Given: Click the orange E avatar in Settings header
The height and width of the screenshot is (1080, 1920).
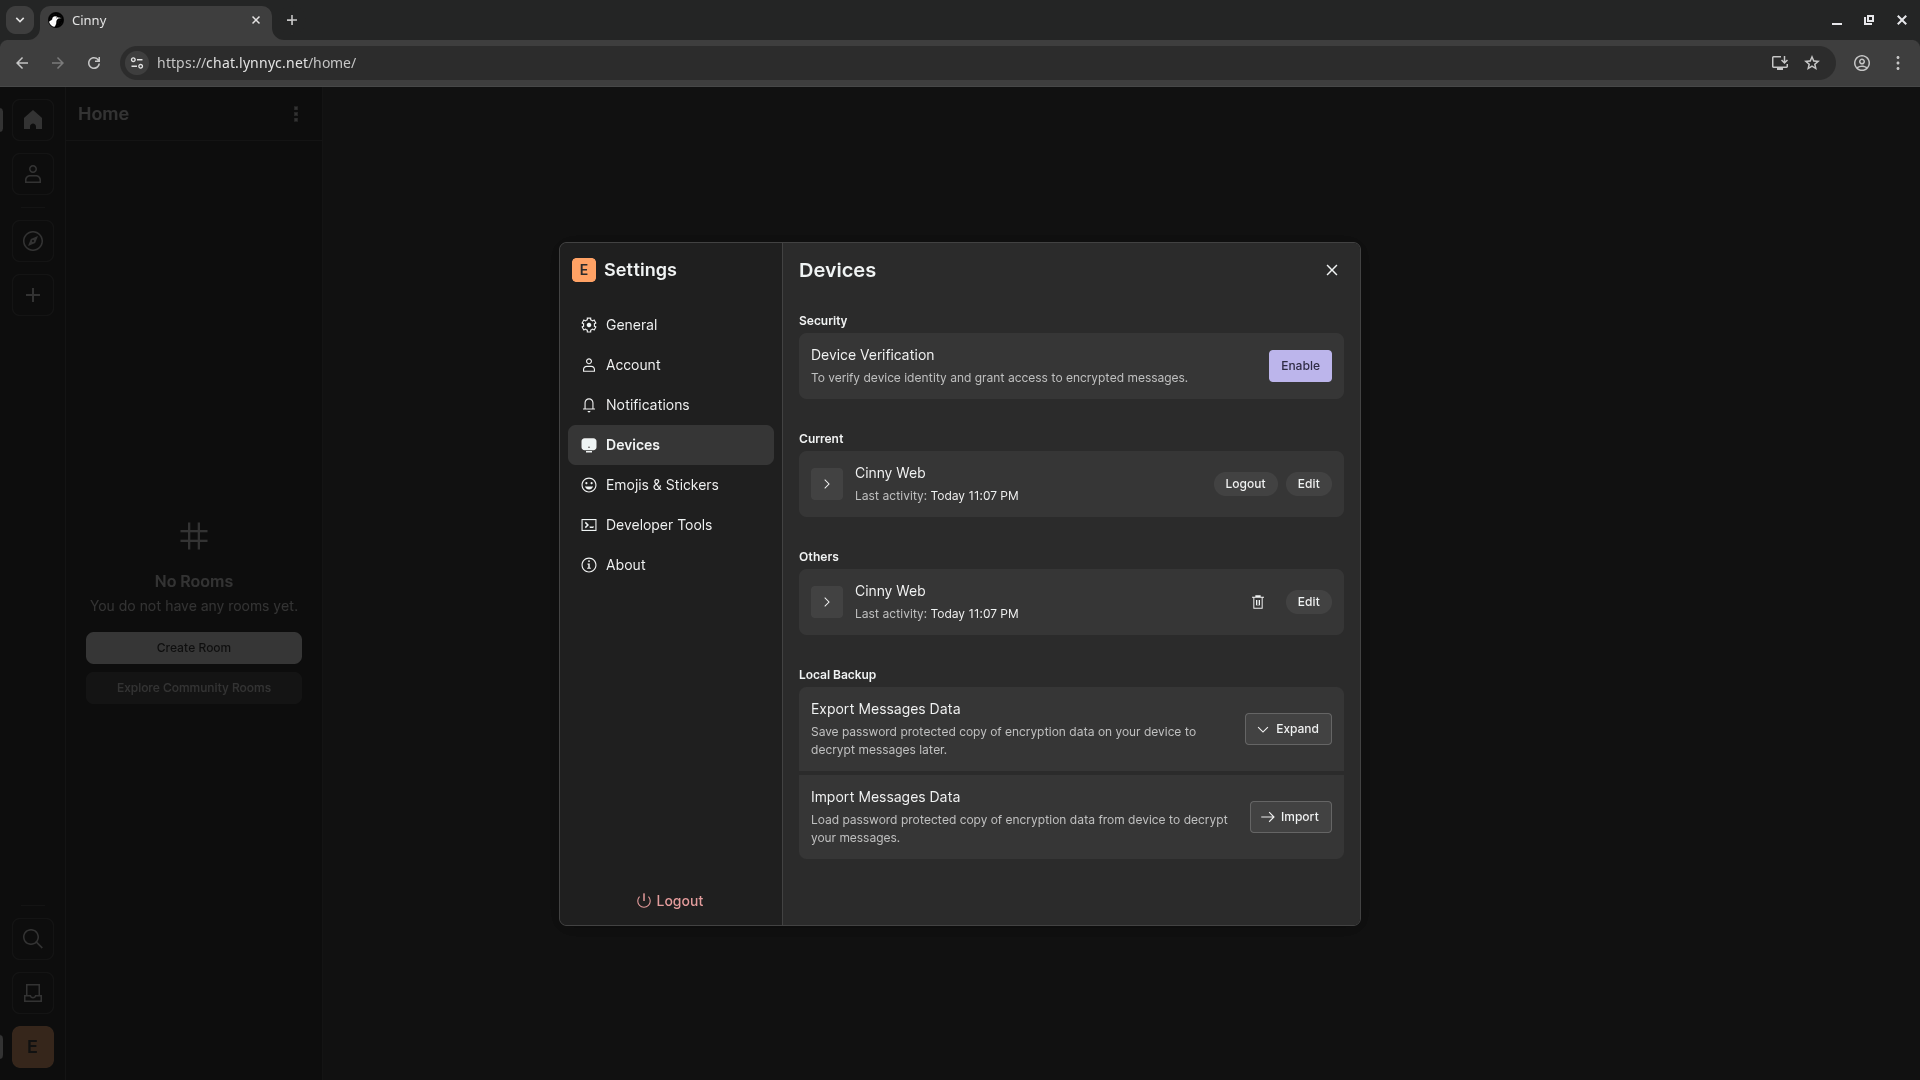Looking at the screenshot, I should click(584, 270).
